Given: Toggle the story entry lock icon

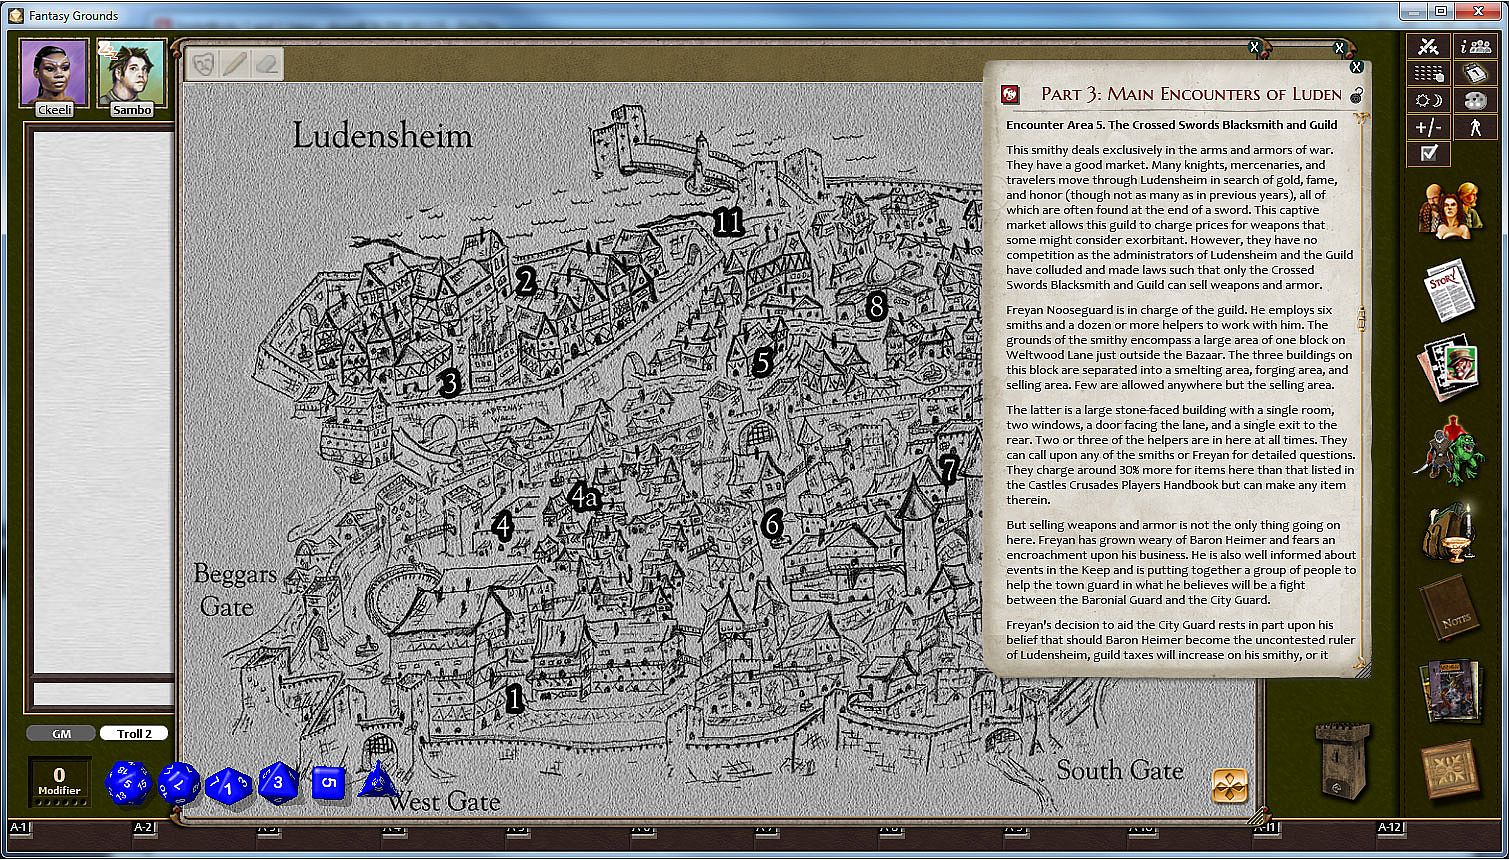Looking at the screenshot, I should click(x=1356, y=95).
